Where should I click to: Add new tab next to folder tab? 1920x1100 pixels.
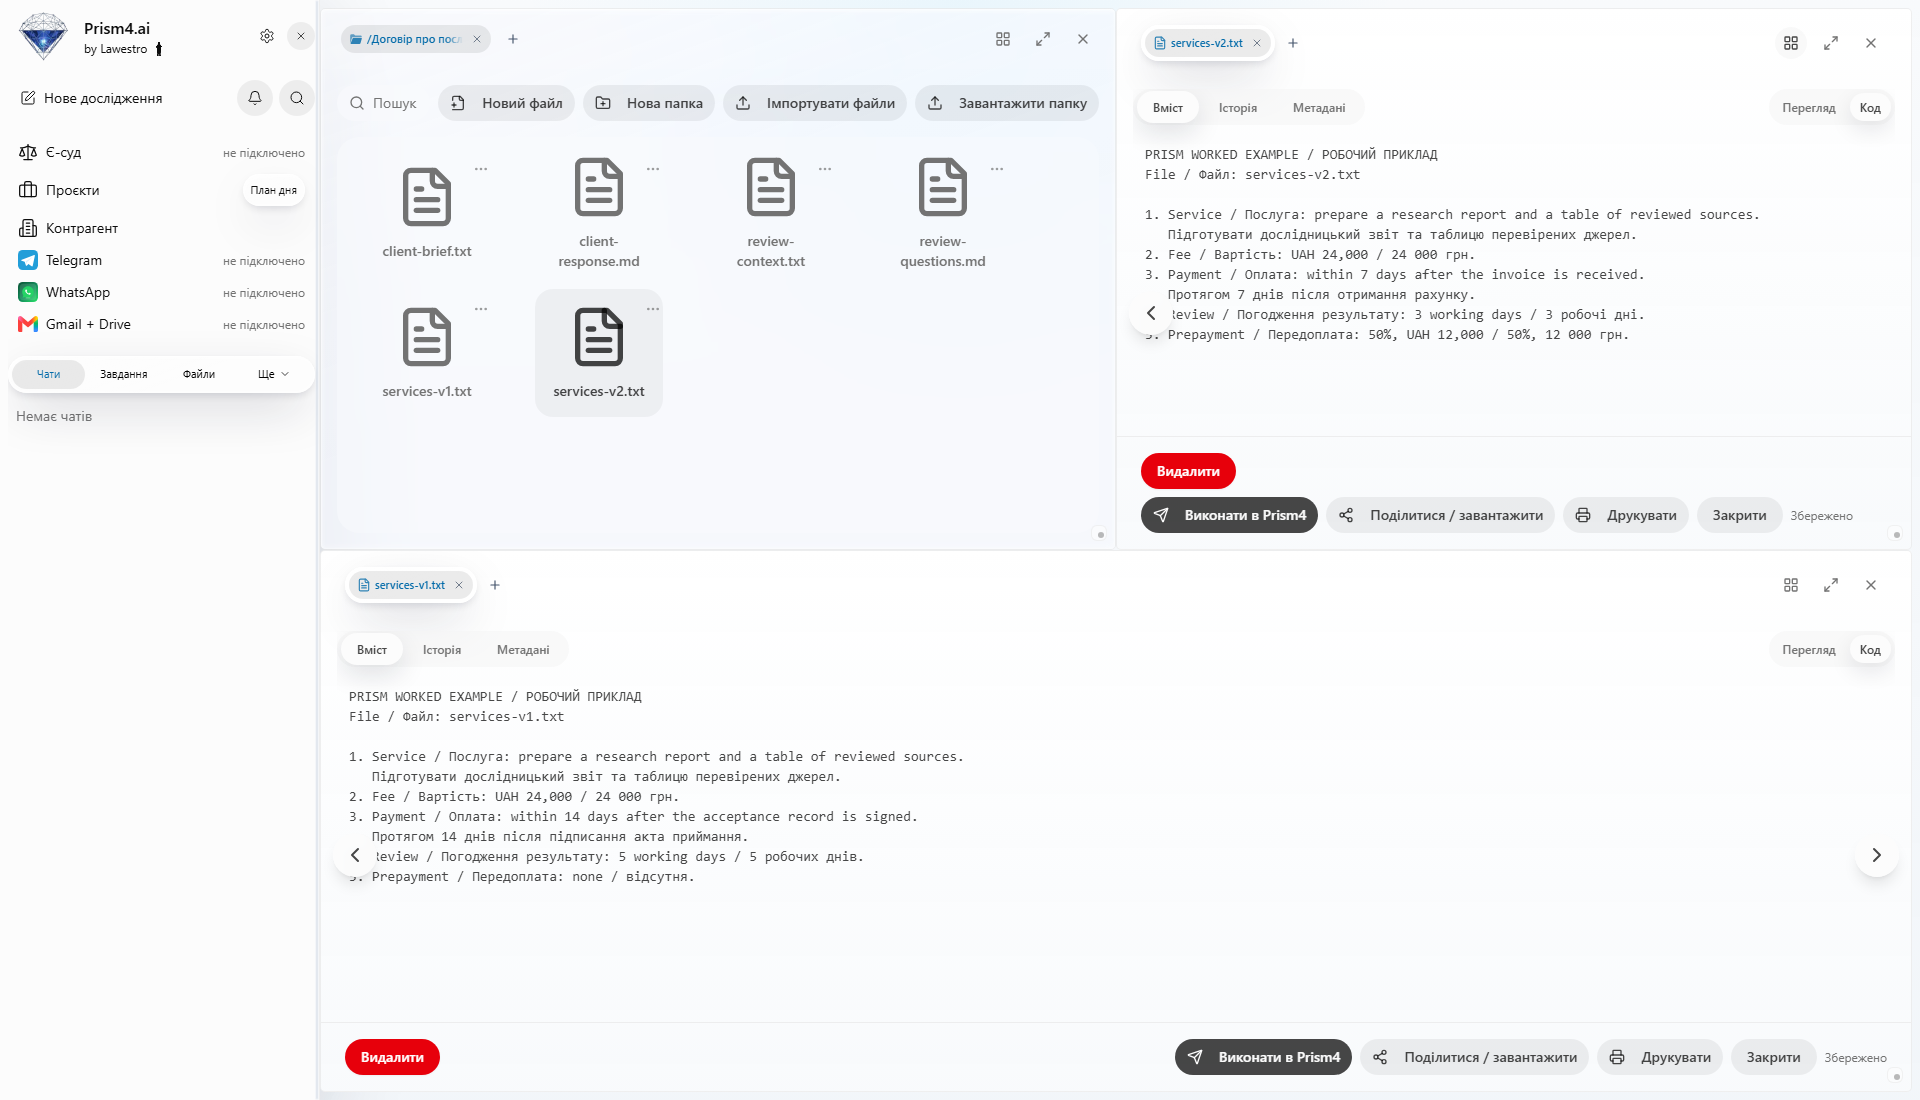pyautogui.click(x=513, y=39)
